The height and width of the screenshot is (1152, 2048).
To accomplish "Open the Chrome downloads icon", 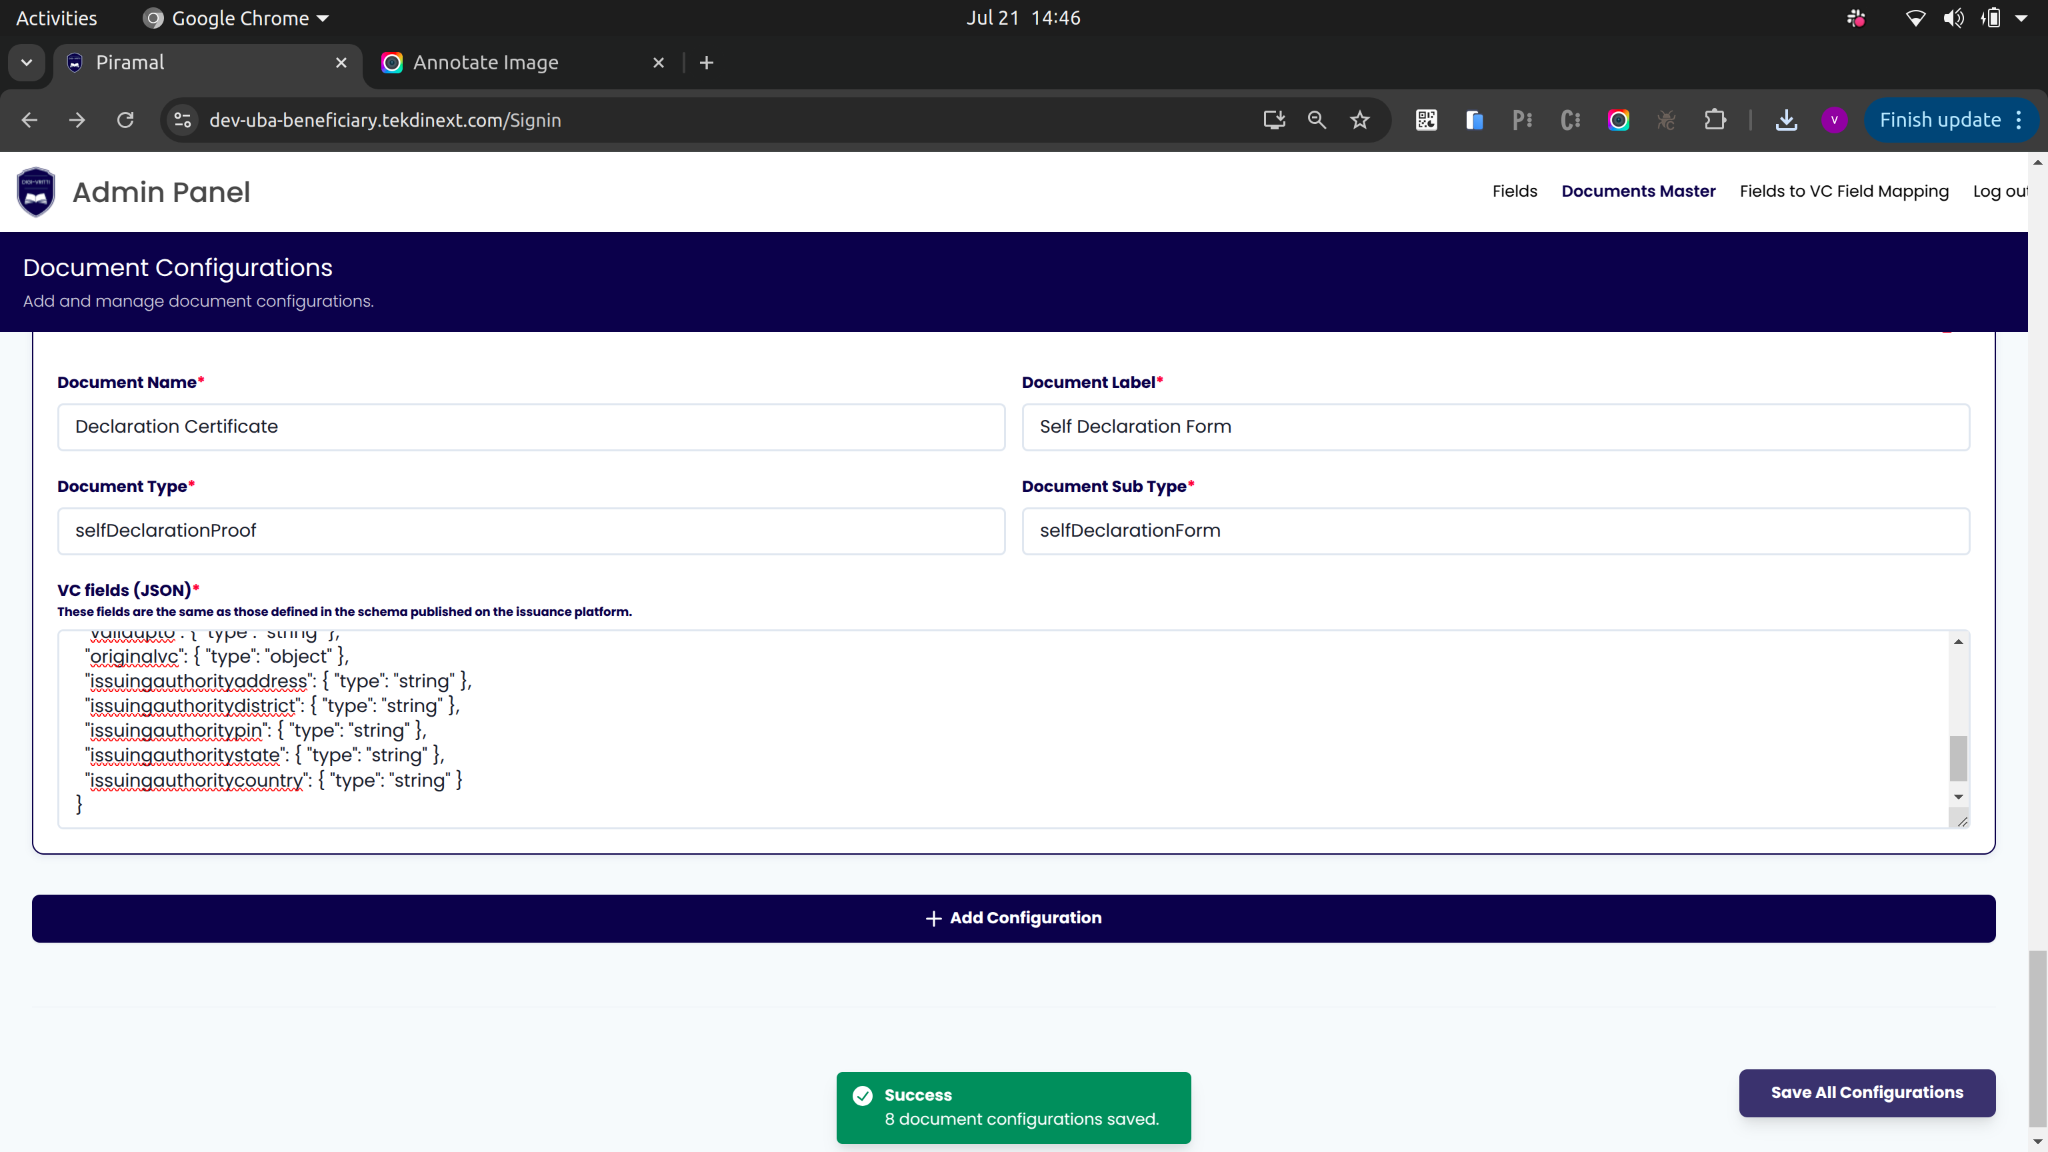I will click(1786, 120).
